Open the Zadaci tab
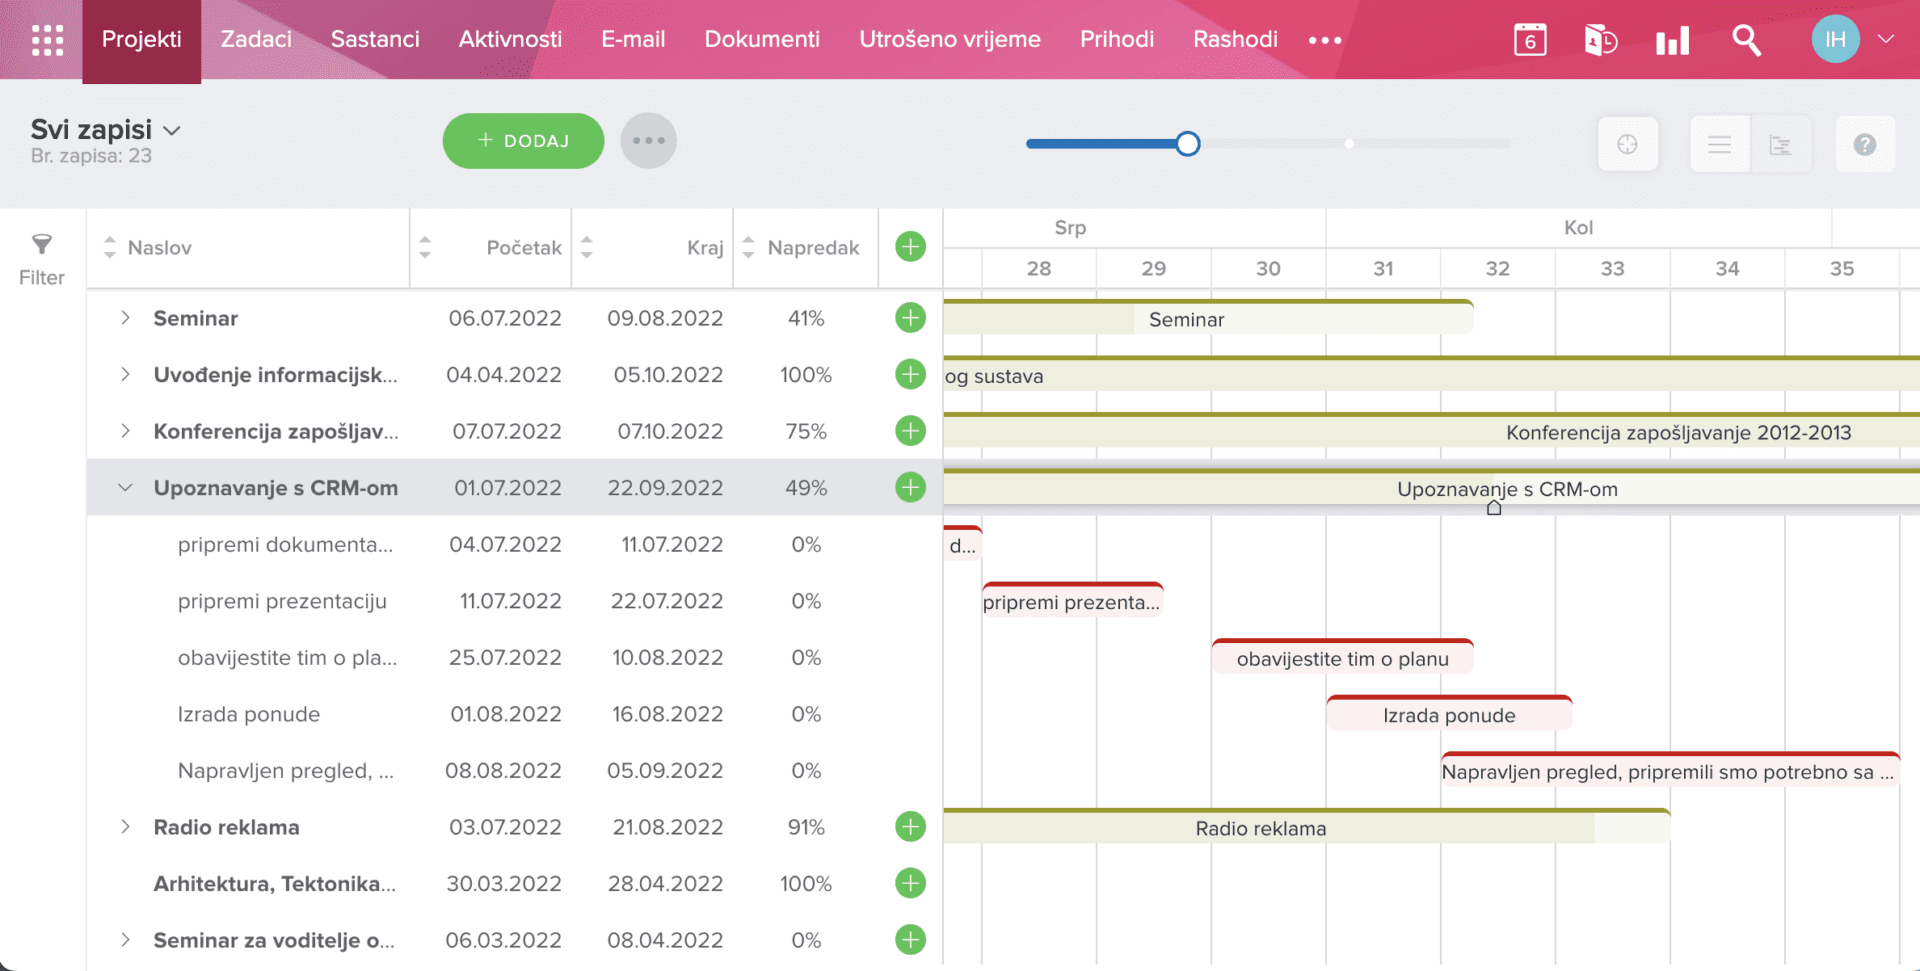The image size is (1920, 971). (x=256, y=39)
